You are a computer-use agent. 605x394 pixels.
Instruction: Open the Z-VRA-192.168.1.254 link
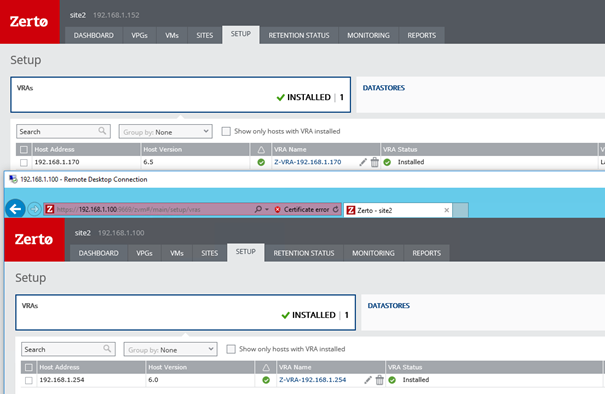point(313,380)
